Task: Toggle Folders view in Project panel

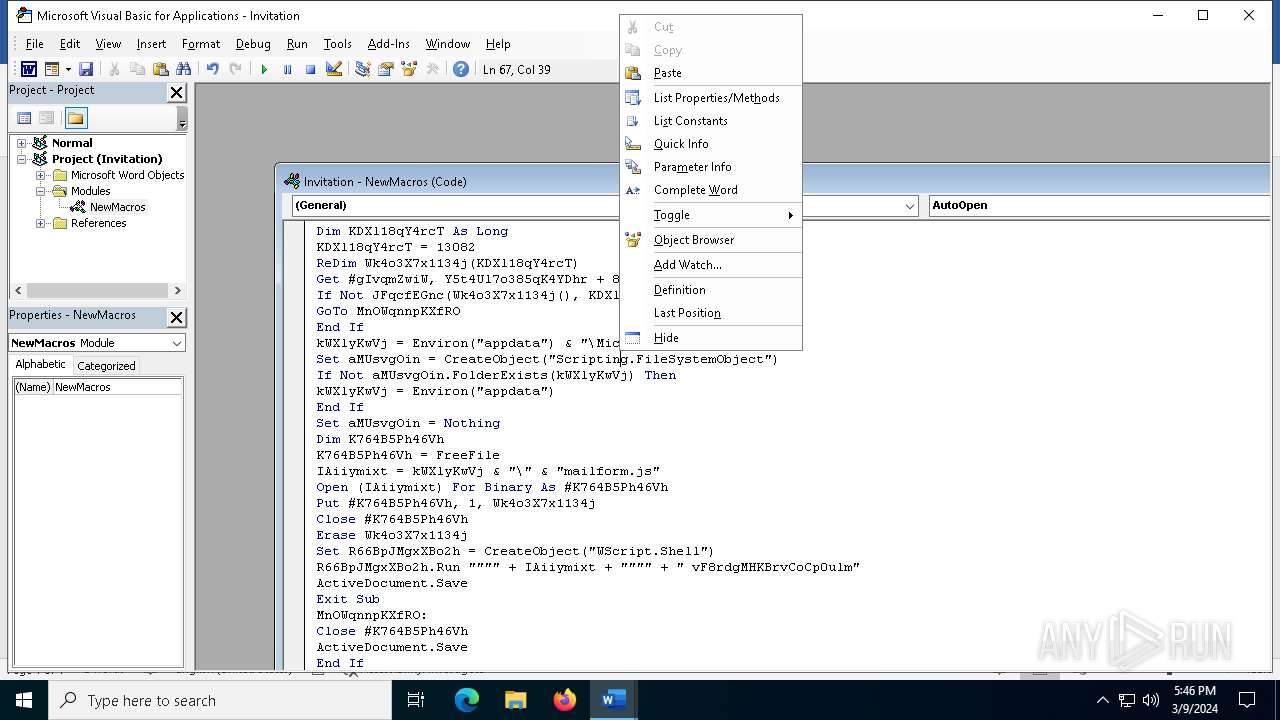Action: point(76,118)
